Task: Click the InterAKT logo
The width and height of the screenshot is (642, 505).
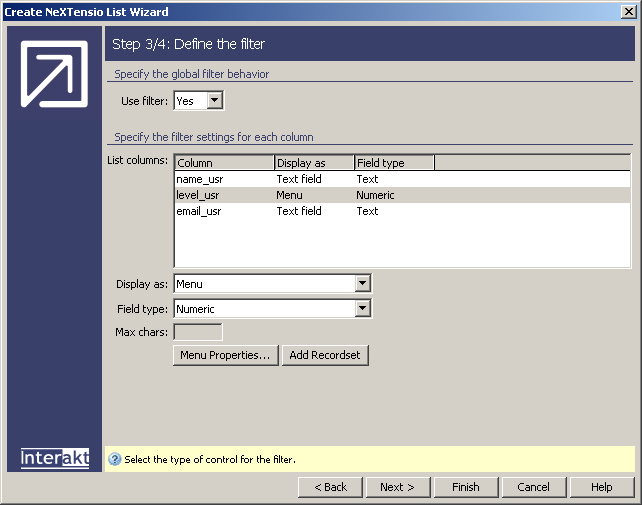Action: (55, 458)
